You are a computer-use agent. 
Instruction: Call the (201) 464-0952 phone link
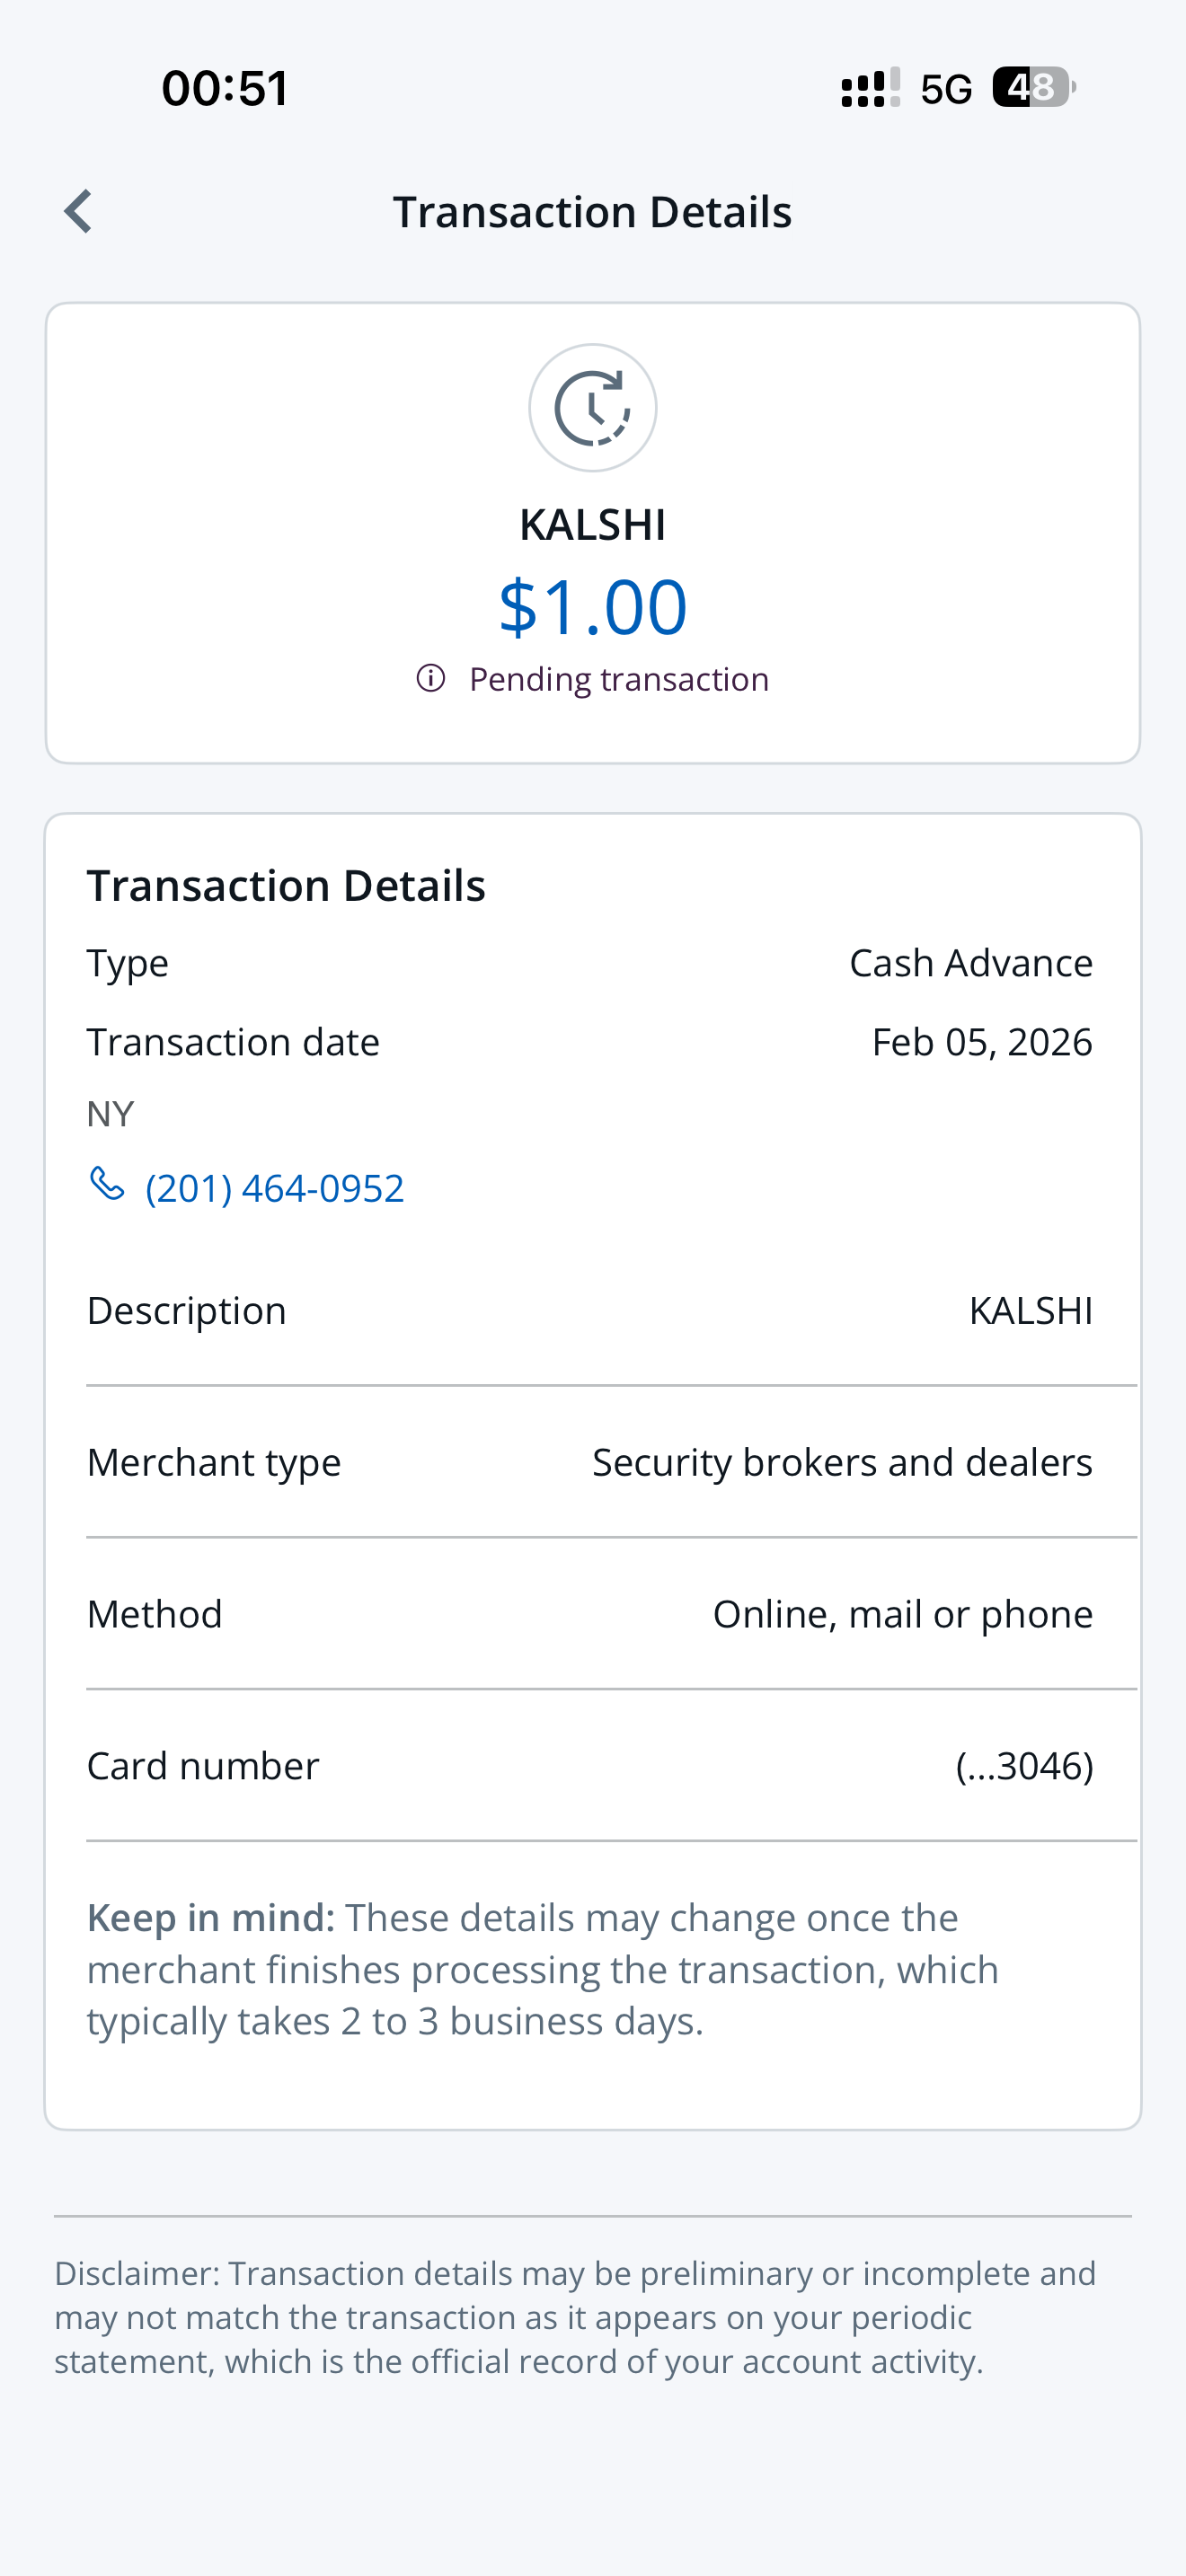click(274, 1188)
